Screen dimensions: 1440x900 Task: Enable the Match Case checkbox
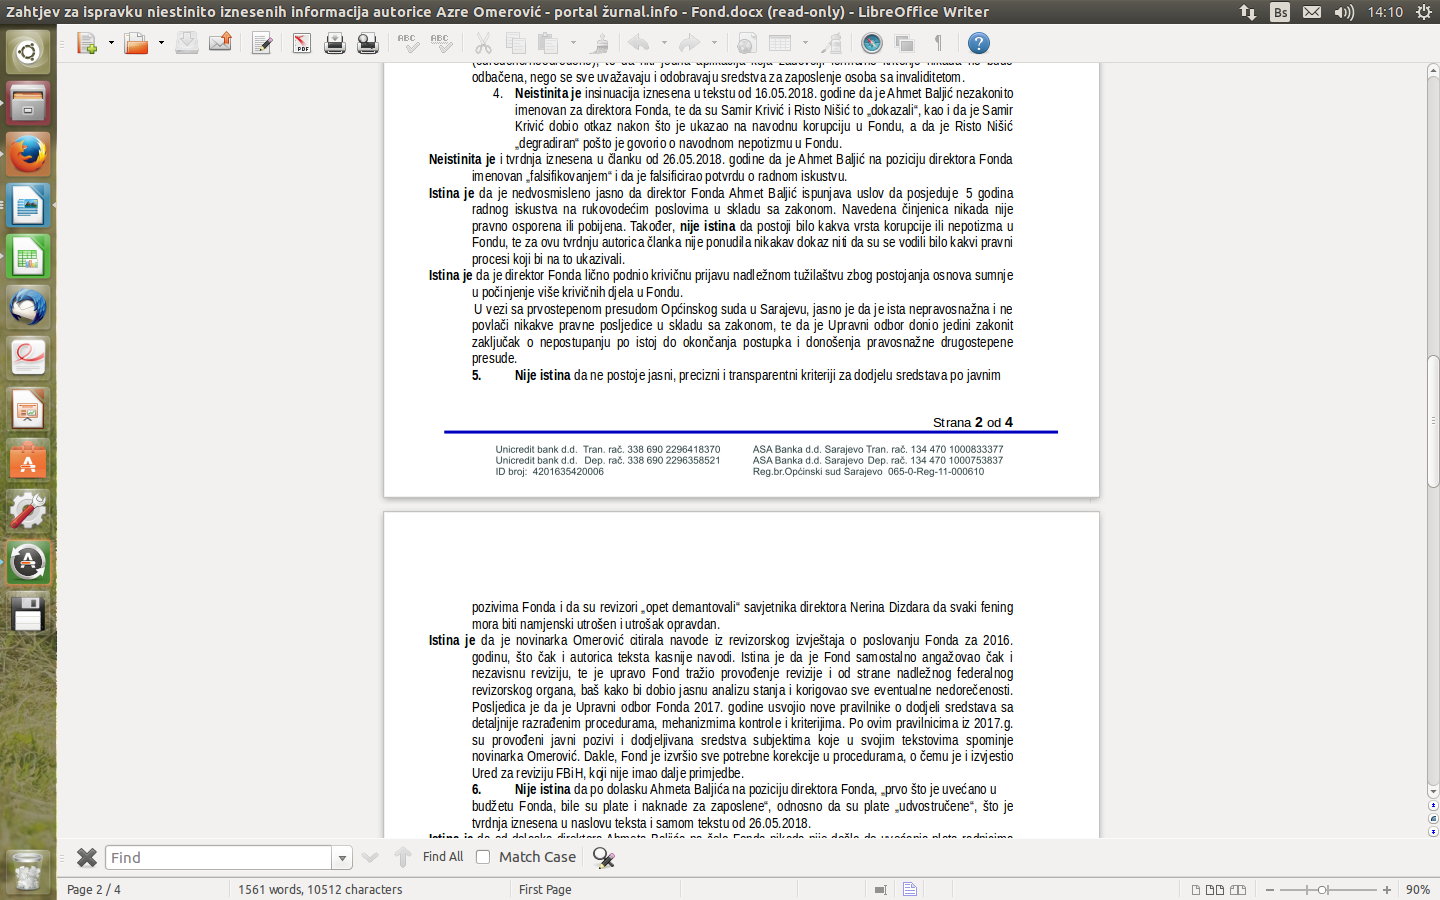click(483, 857)
